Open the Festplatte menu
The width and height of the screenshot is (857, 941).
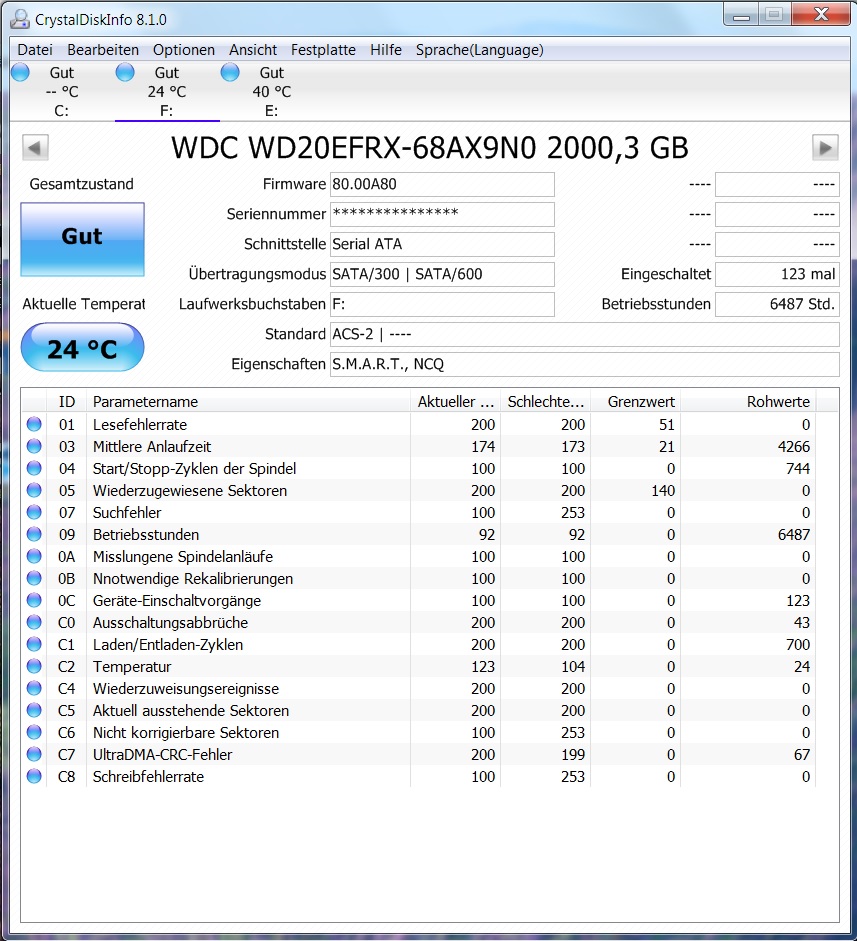(x=323, y=50)
